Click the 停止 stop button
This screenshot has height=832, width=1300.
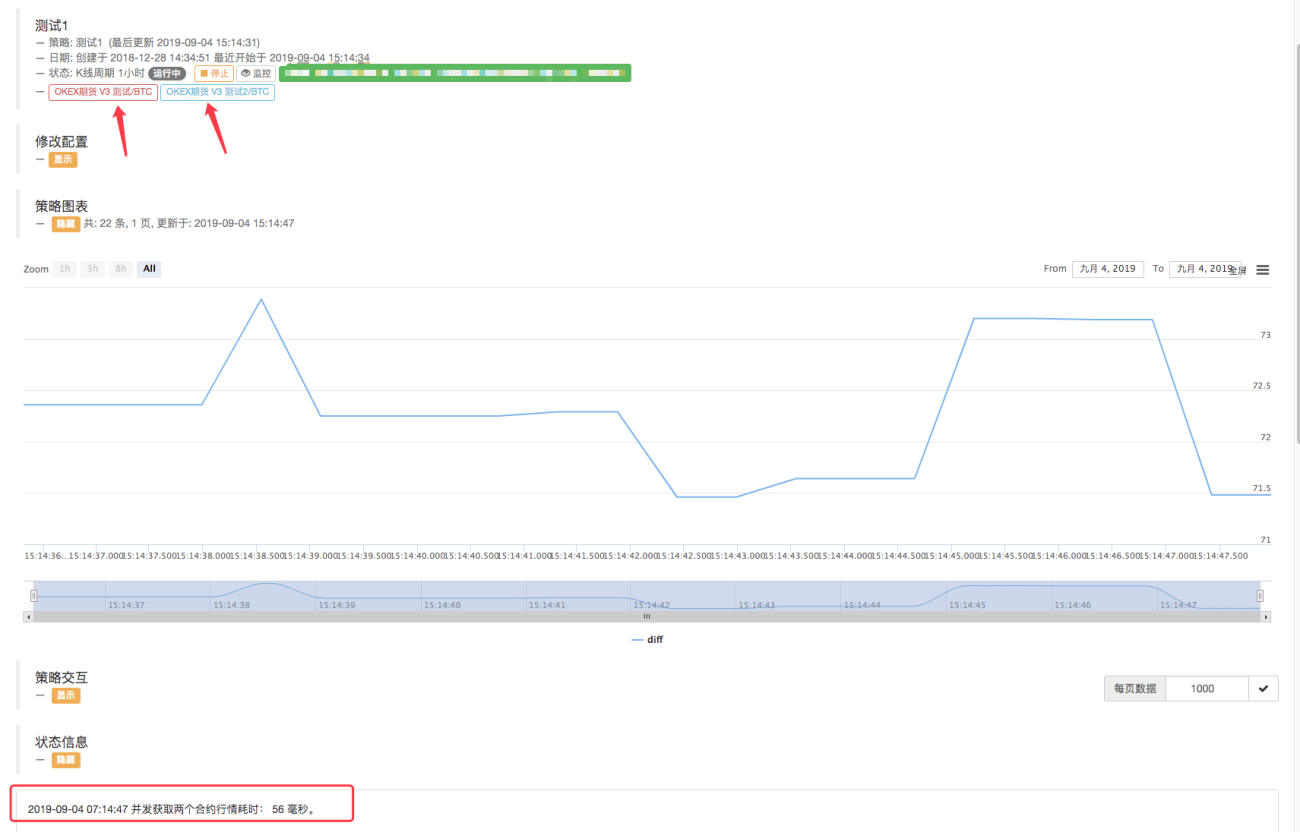214,73
